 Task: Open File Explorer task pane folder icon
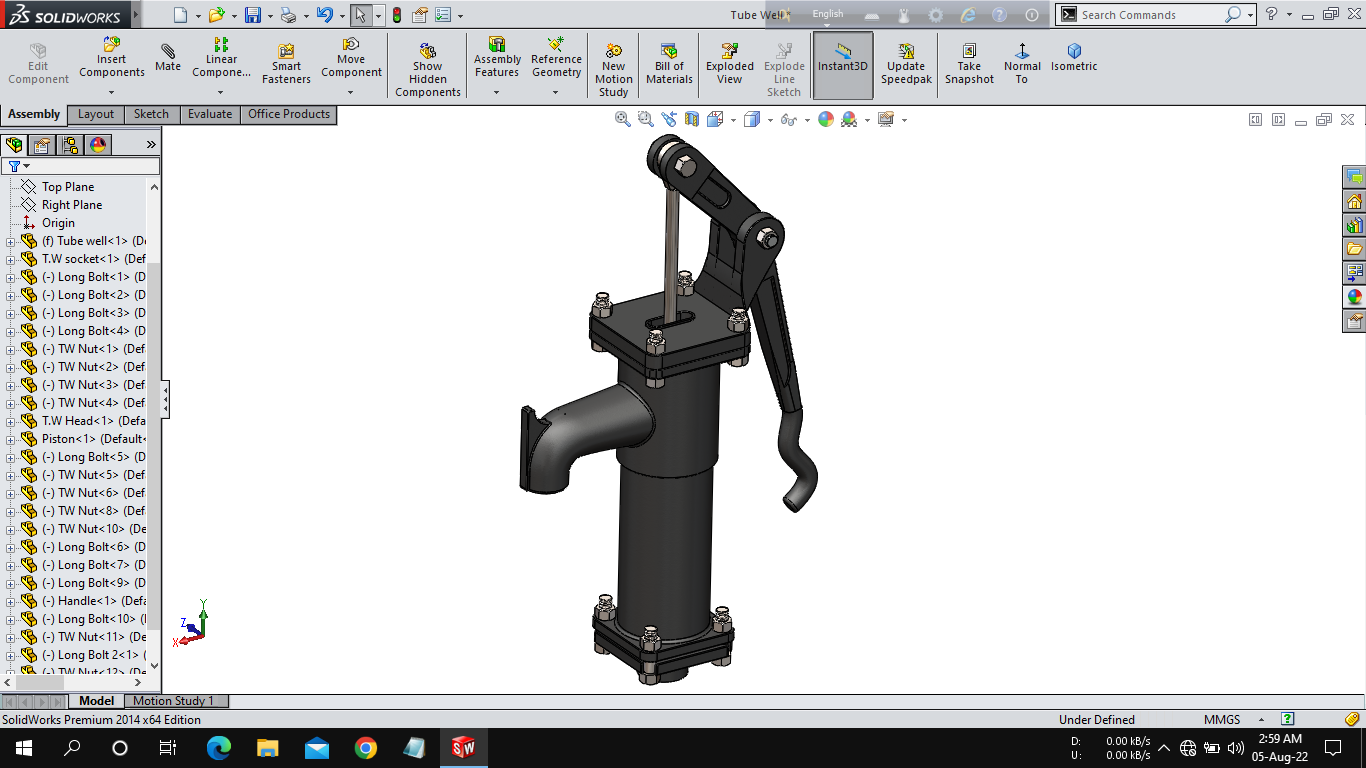pos(1355,249)
